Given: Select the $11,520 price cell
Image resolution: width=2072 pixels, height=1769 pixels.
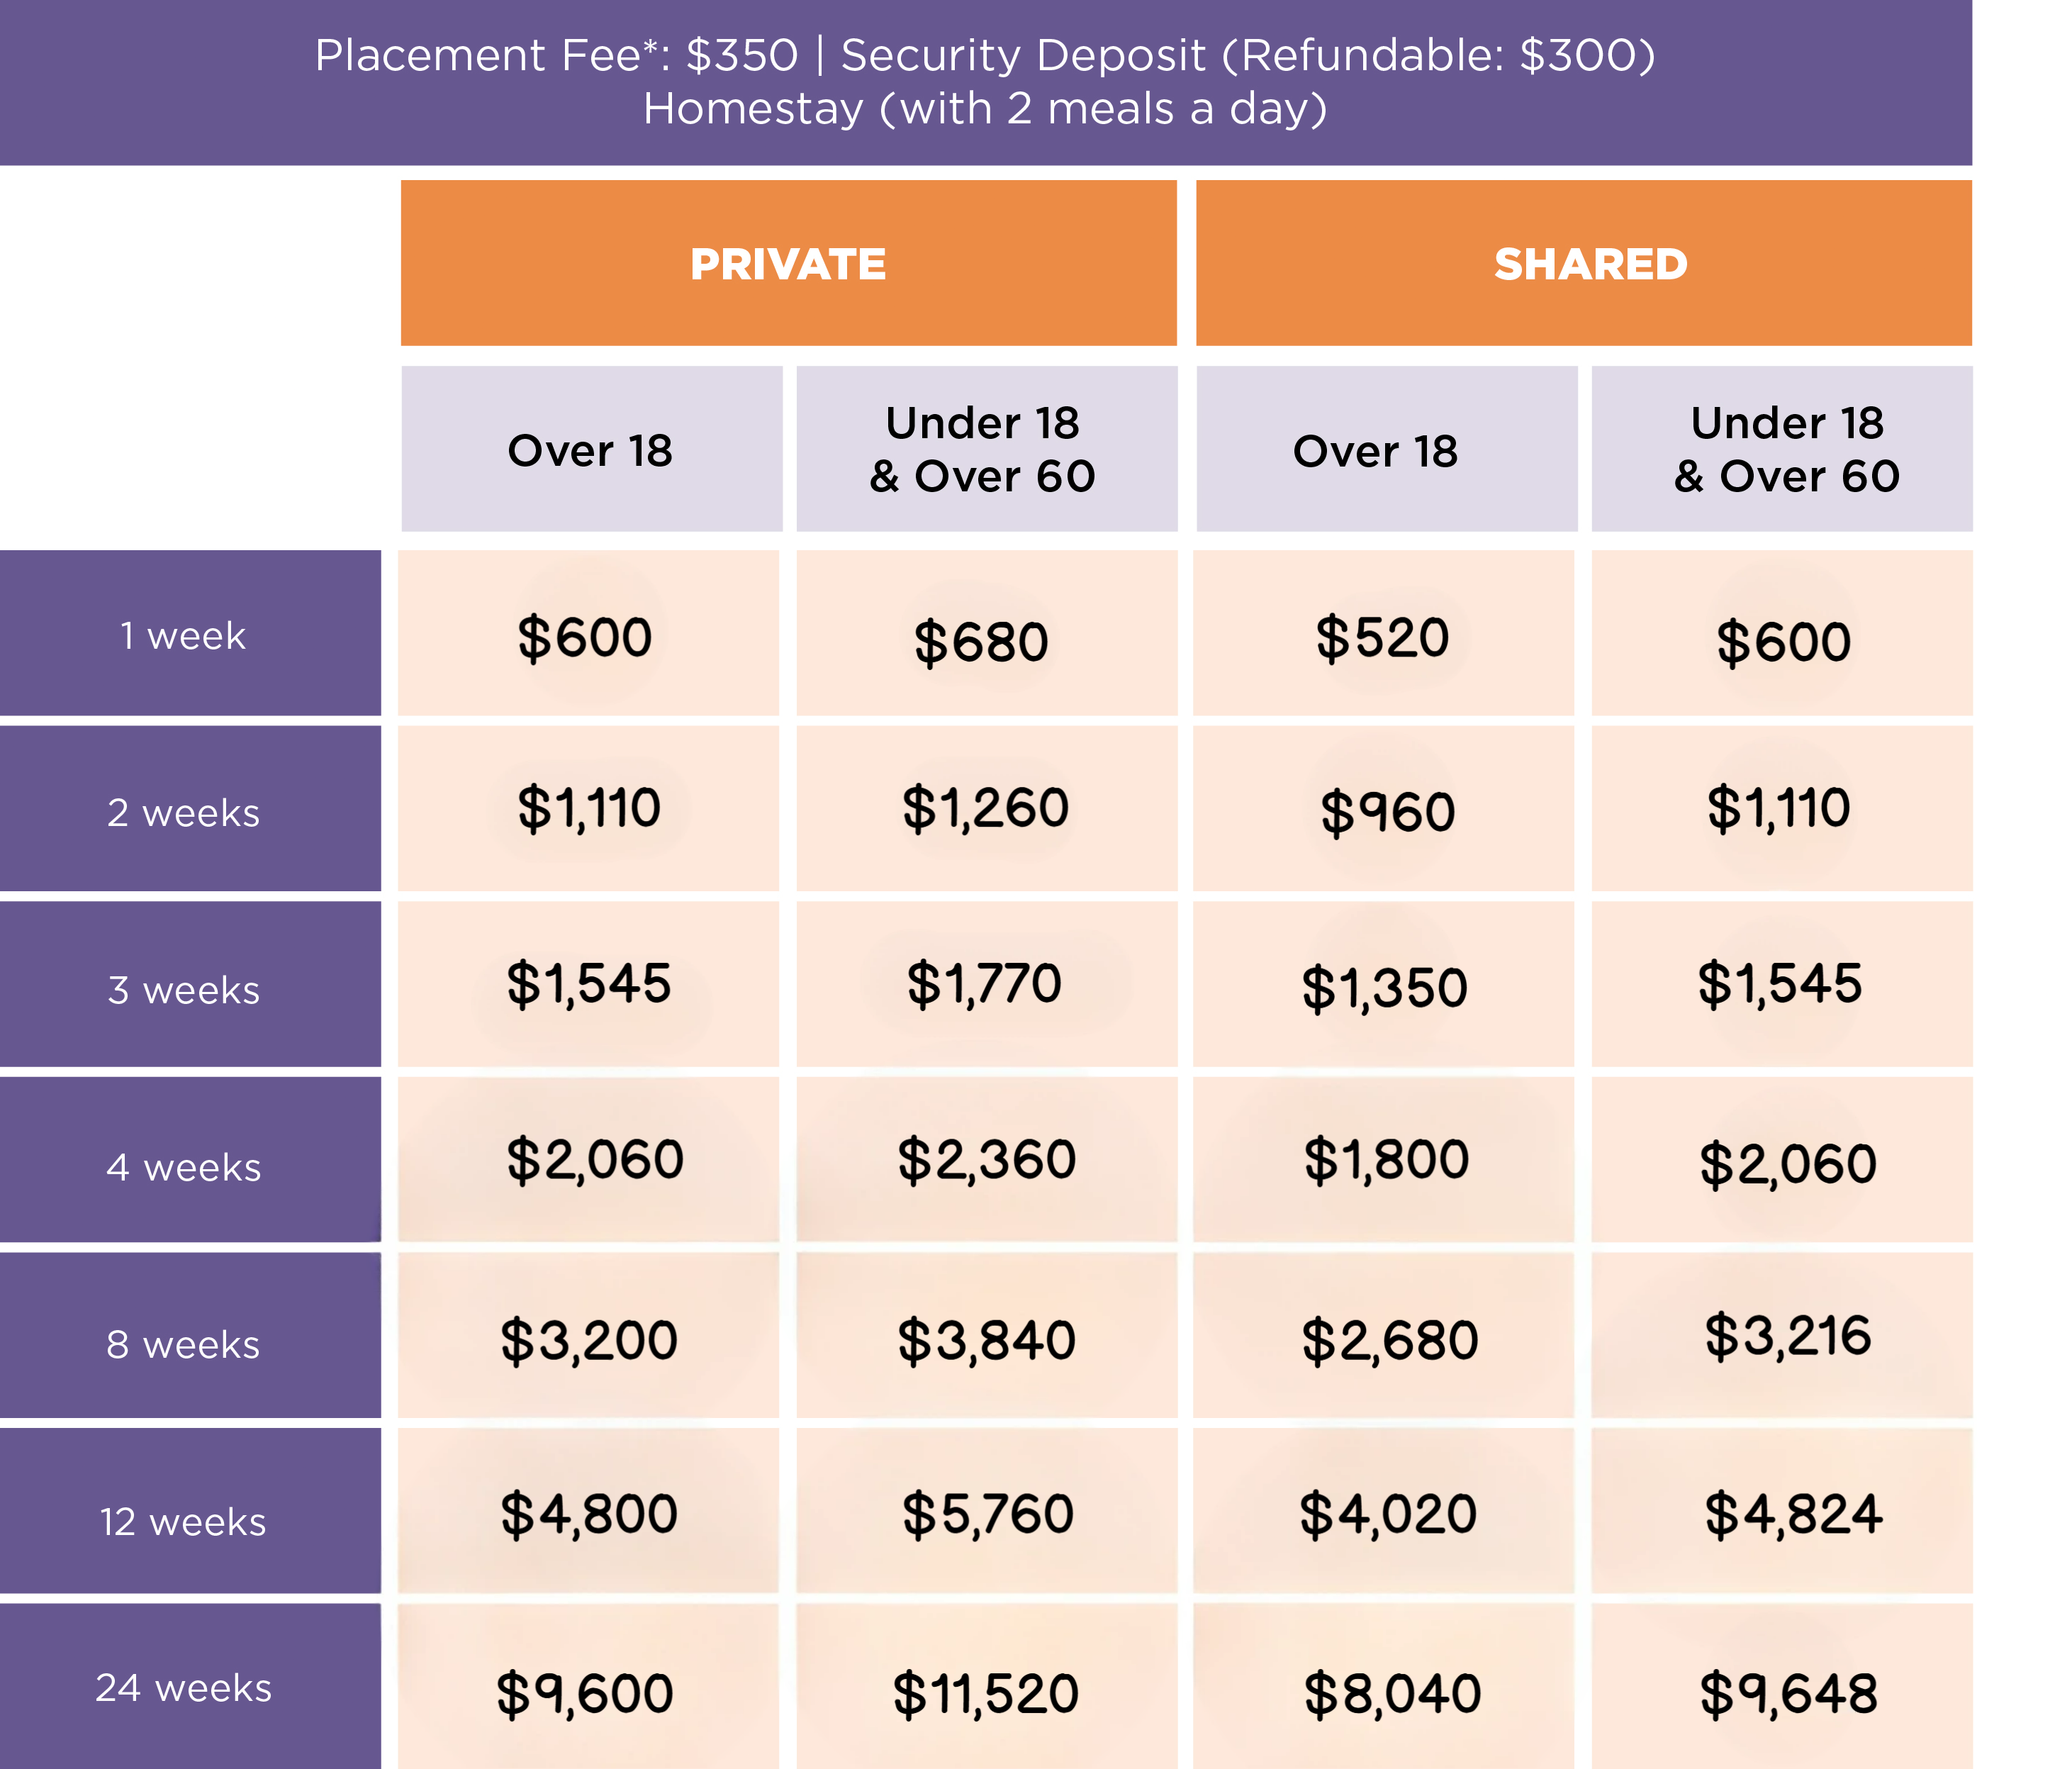Looking at the screenshot, I should tap(986, 1693).
